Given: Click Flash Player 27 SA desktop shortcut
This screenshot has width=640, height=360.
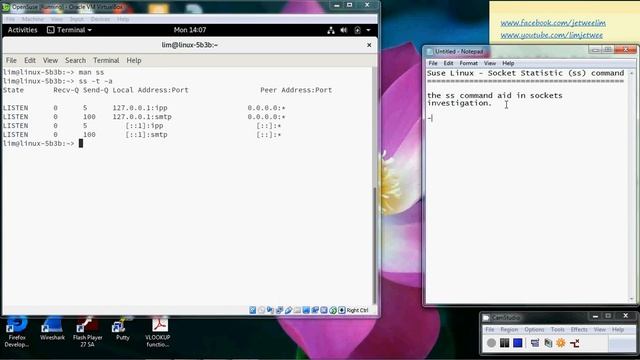Looking at the screenshot, I should coord(87,332).
